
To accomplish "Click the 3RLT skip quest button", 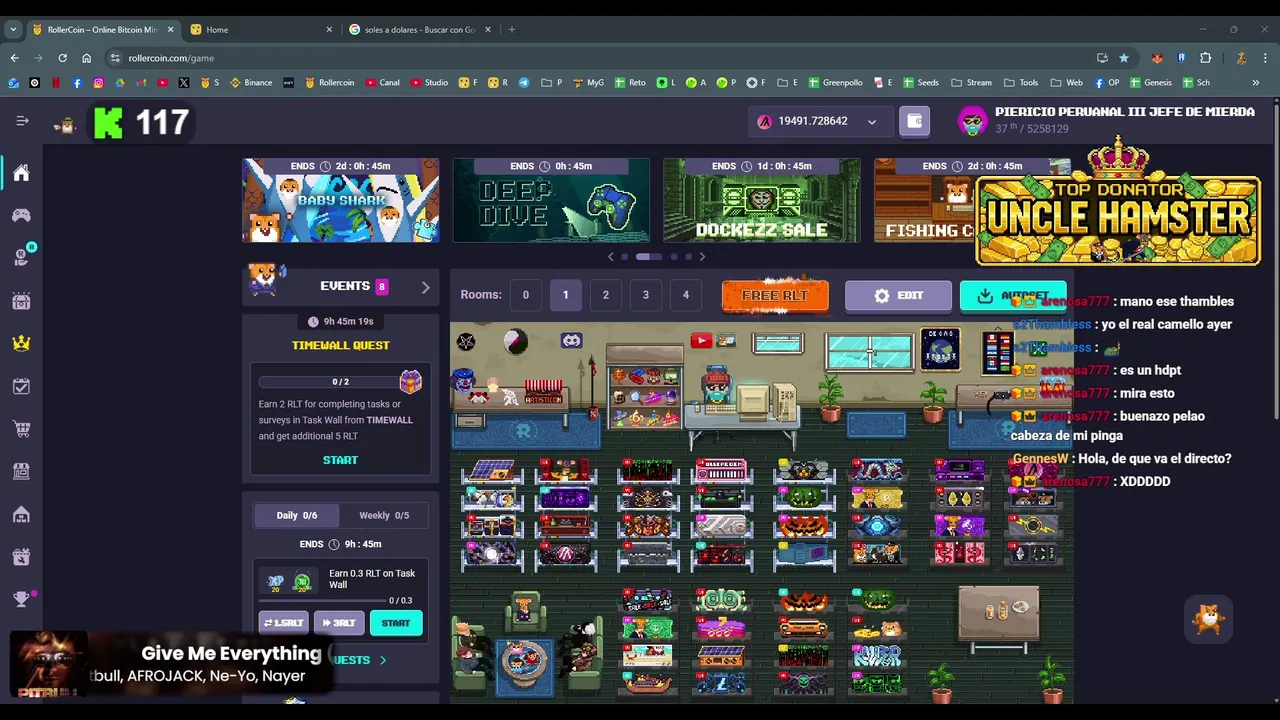I will tap(339, 623).
